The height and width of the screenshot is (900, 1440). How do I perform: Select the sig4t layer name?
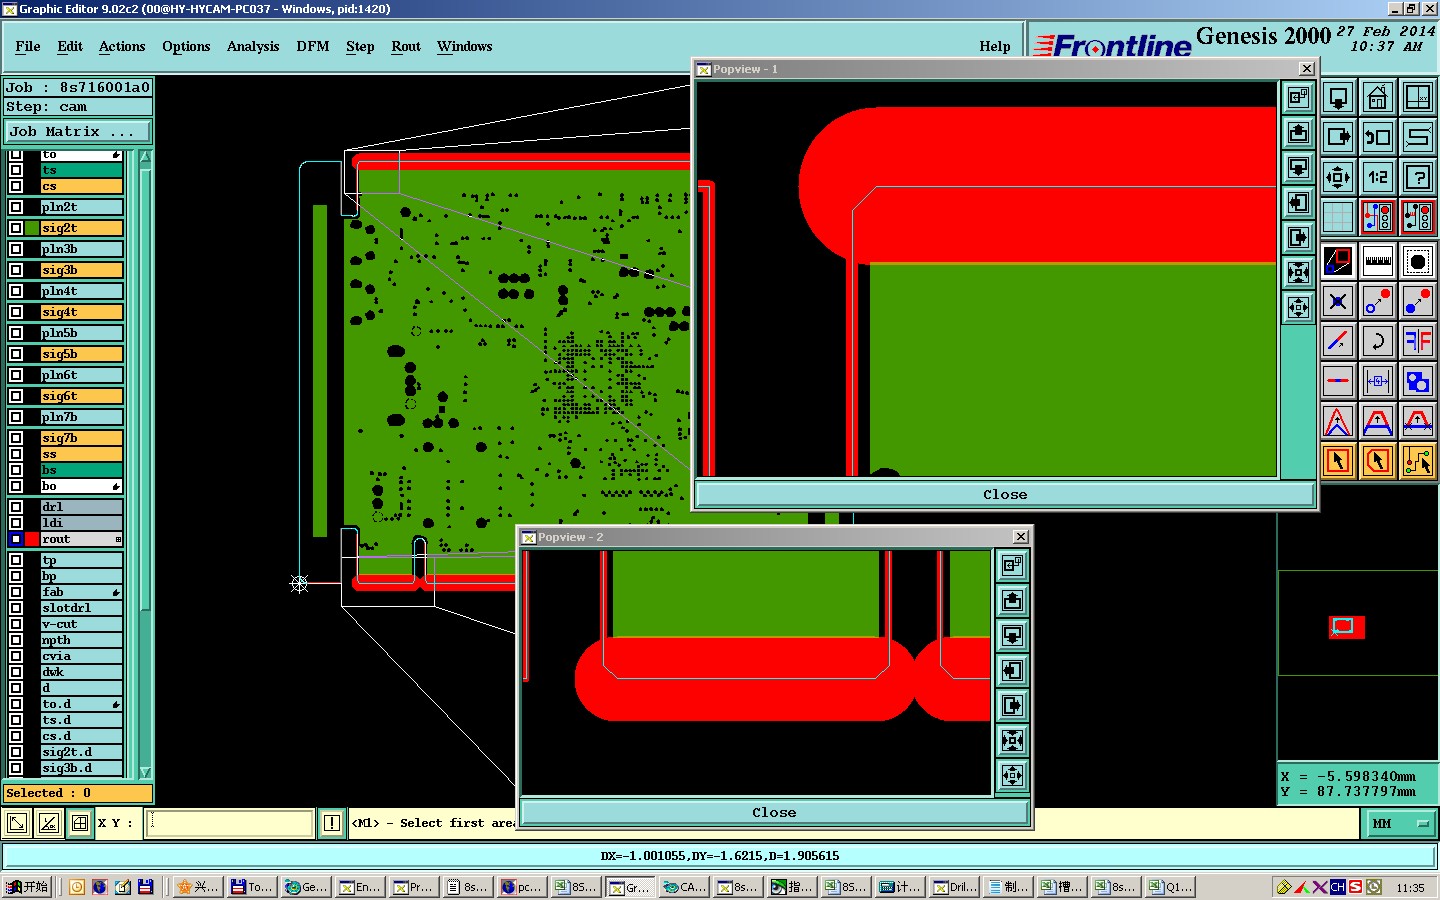[x=81, y=312]
